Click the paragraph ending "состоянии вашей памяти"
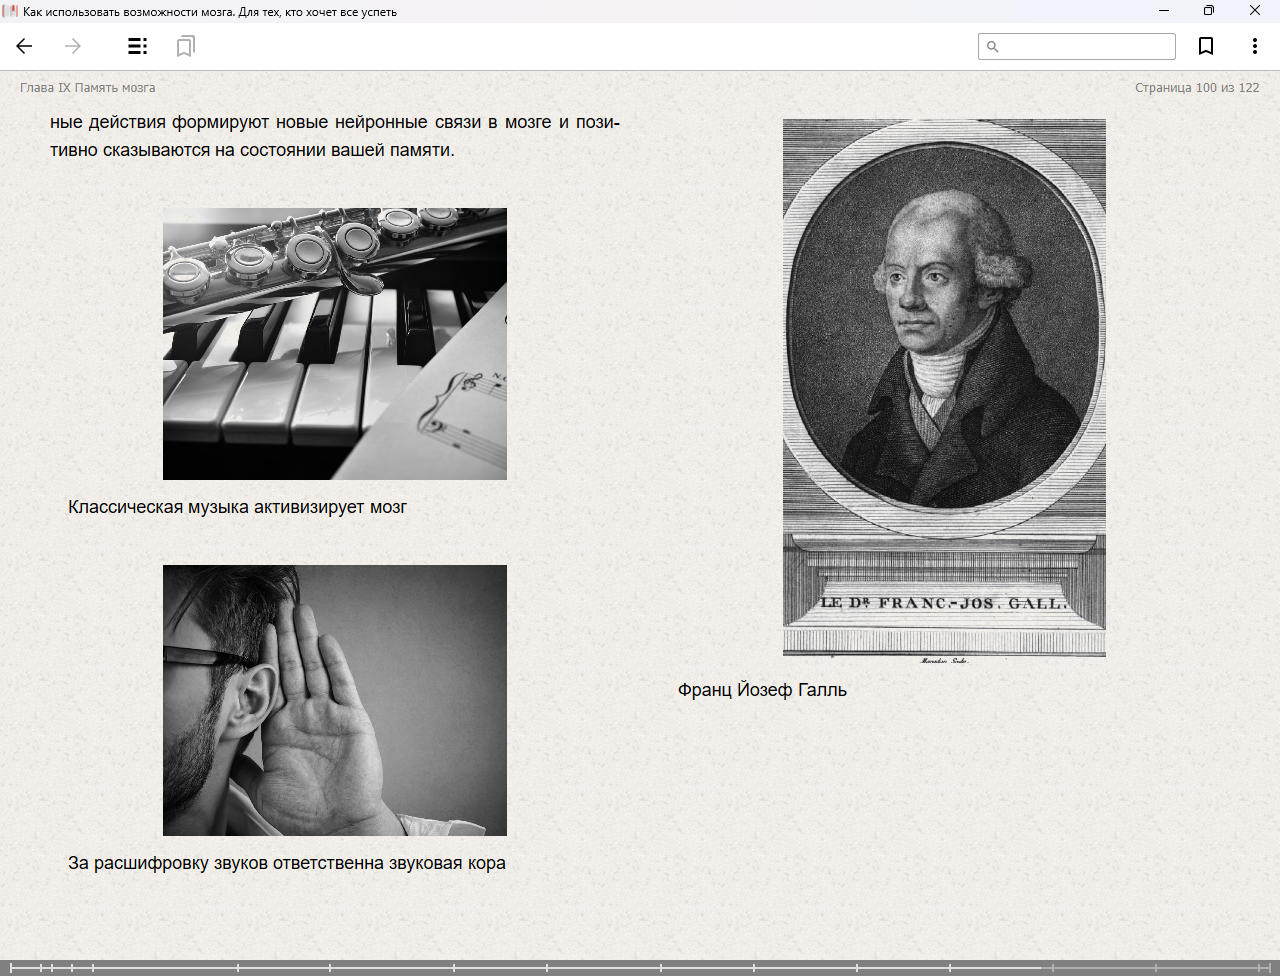 tap(335, 136)
